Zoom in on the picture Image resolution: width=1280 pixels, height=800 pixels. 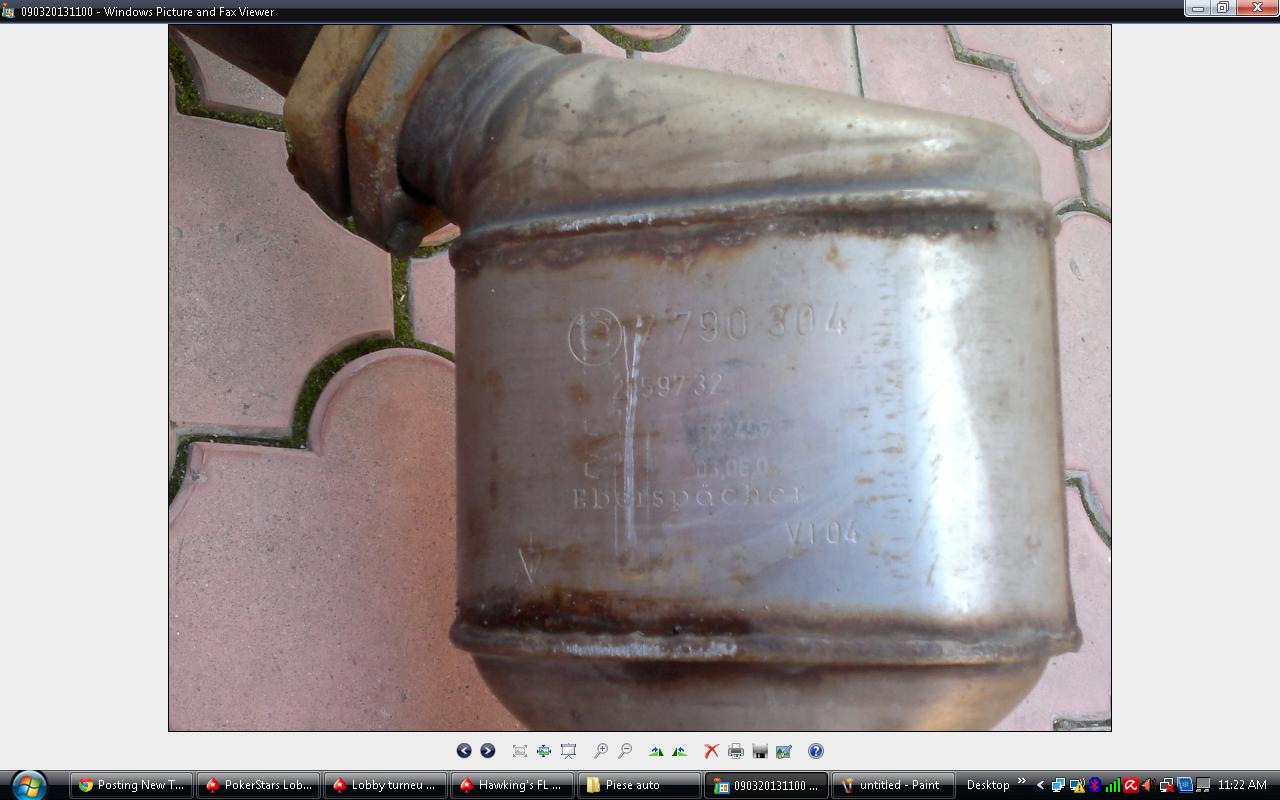[601, 751]
